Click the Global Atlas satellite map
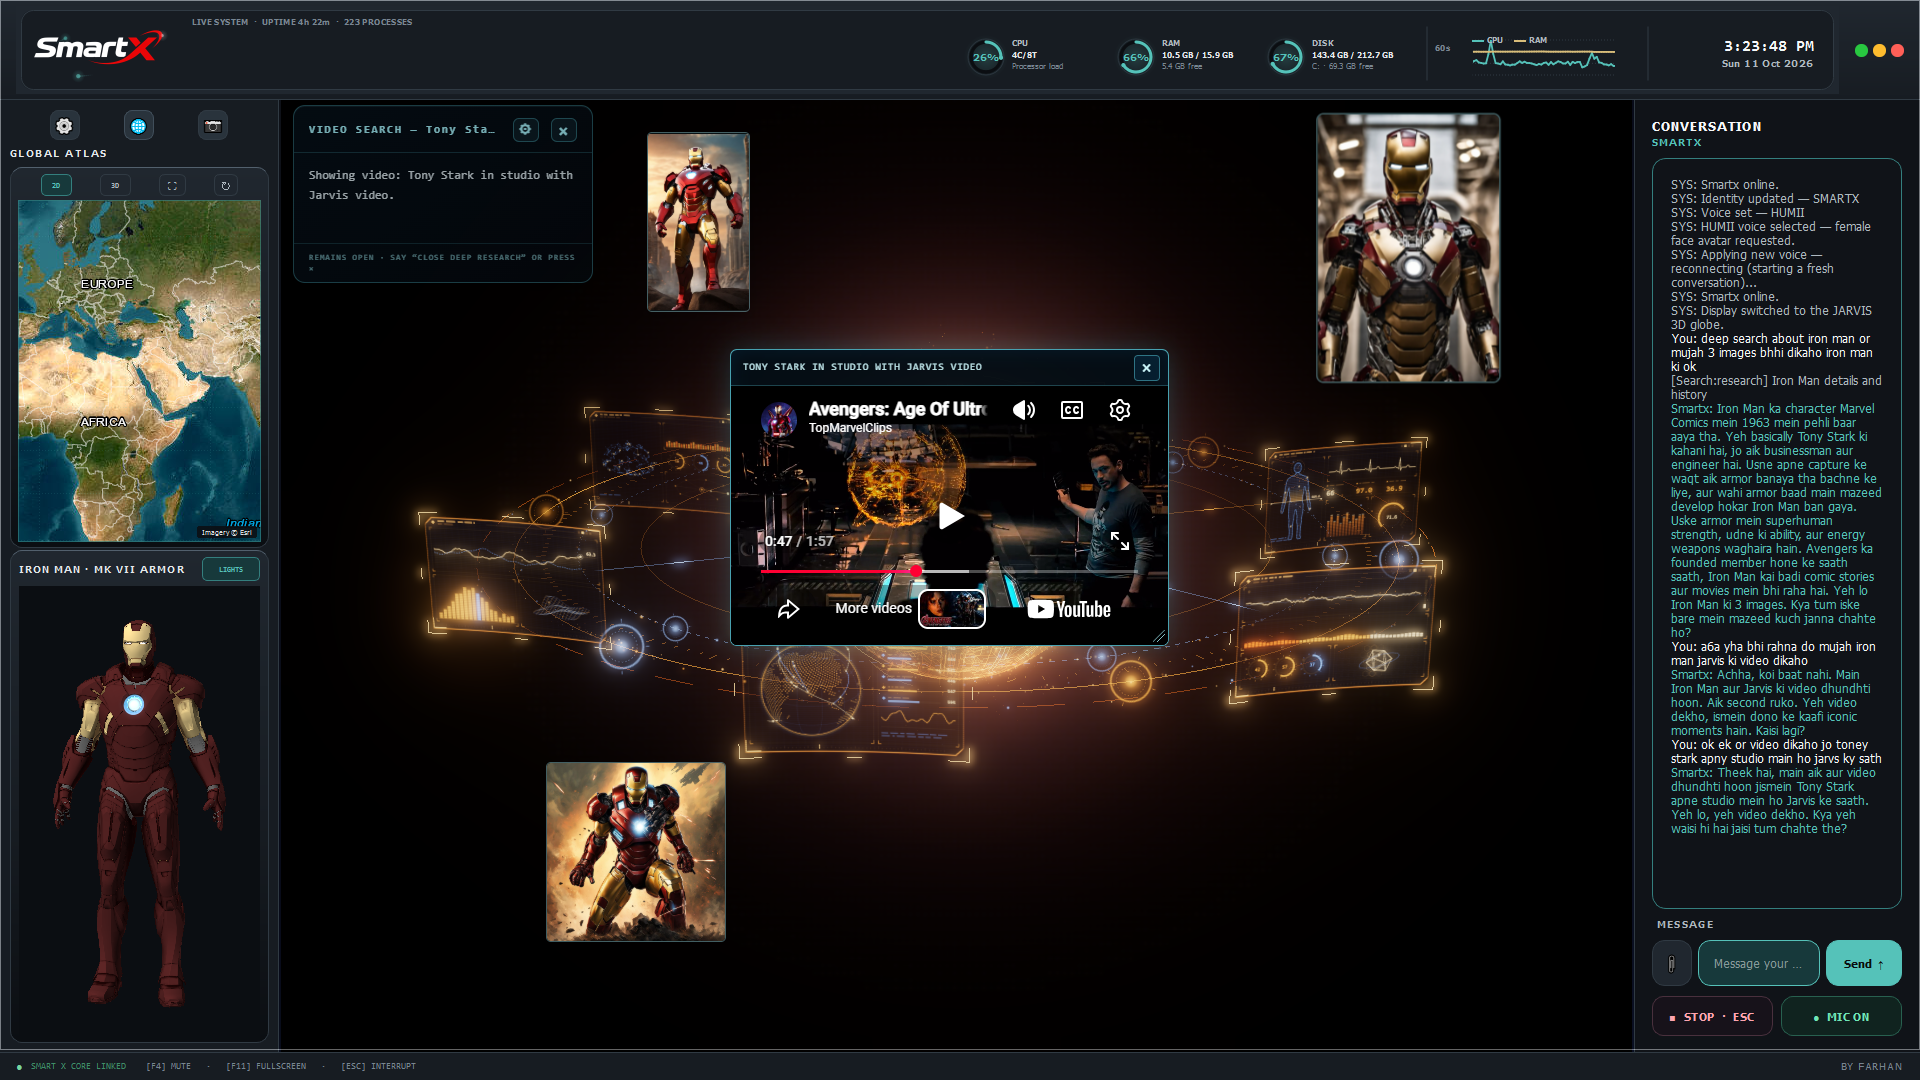This screenshot has width=1920, height=1080. (139, 371)
